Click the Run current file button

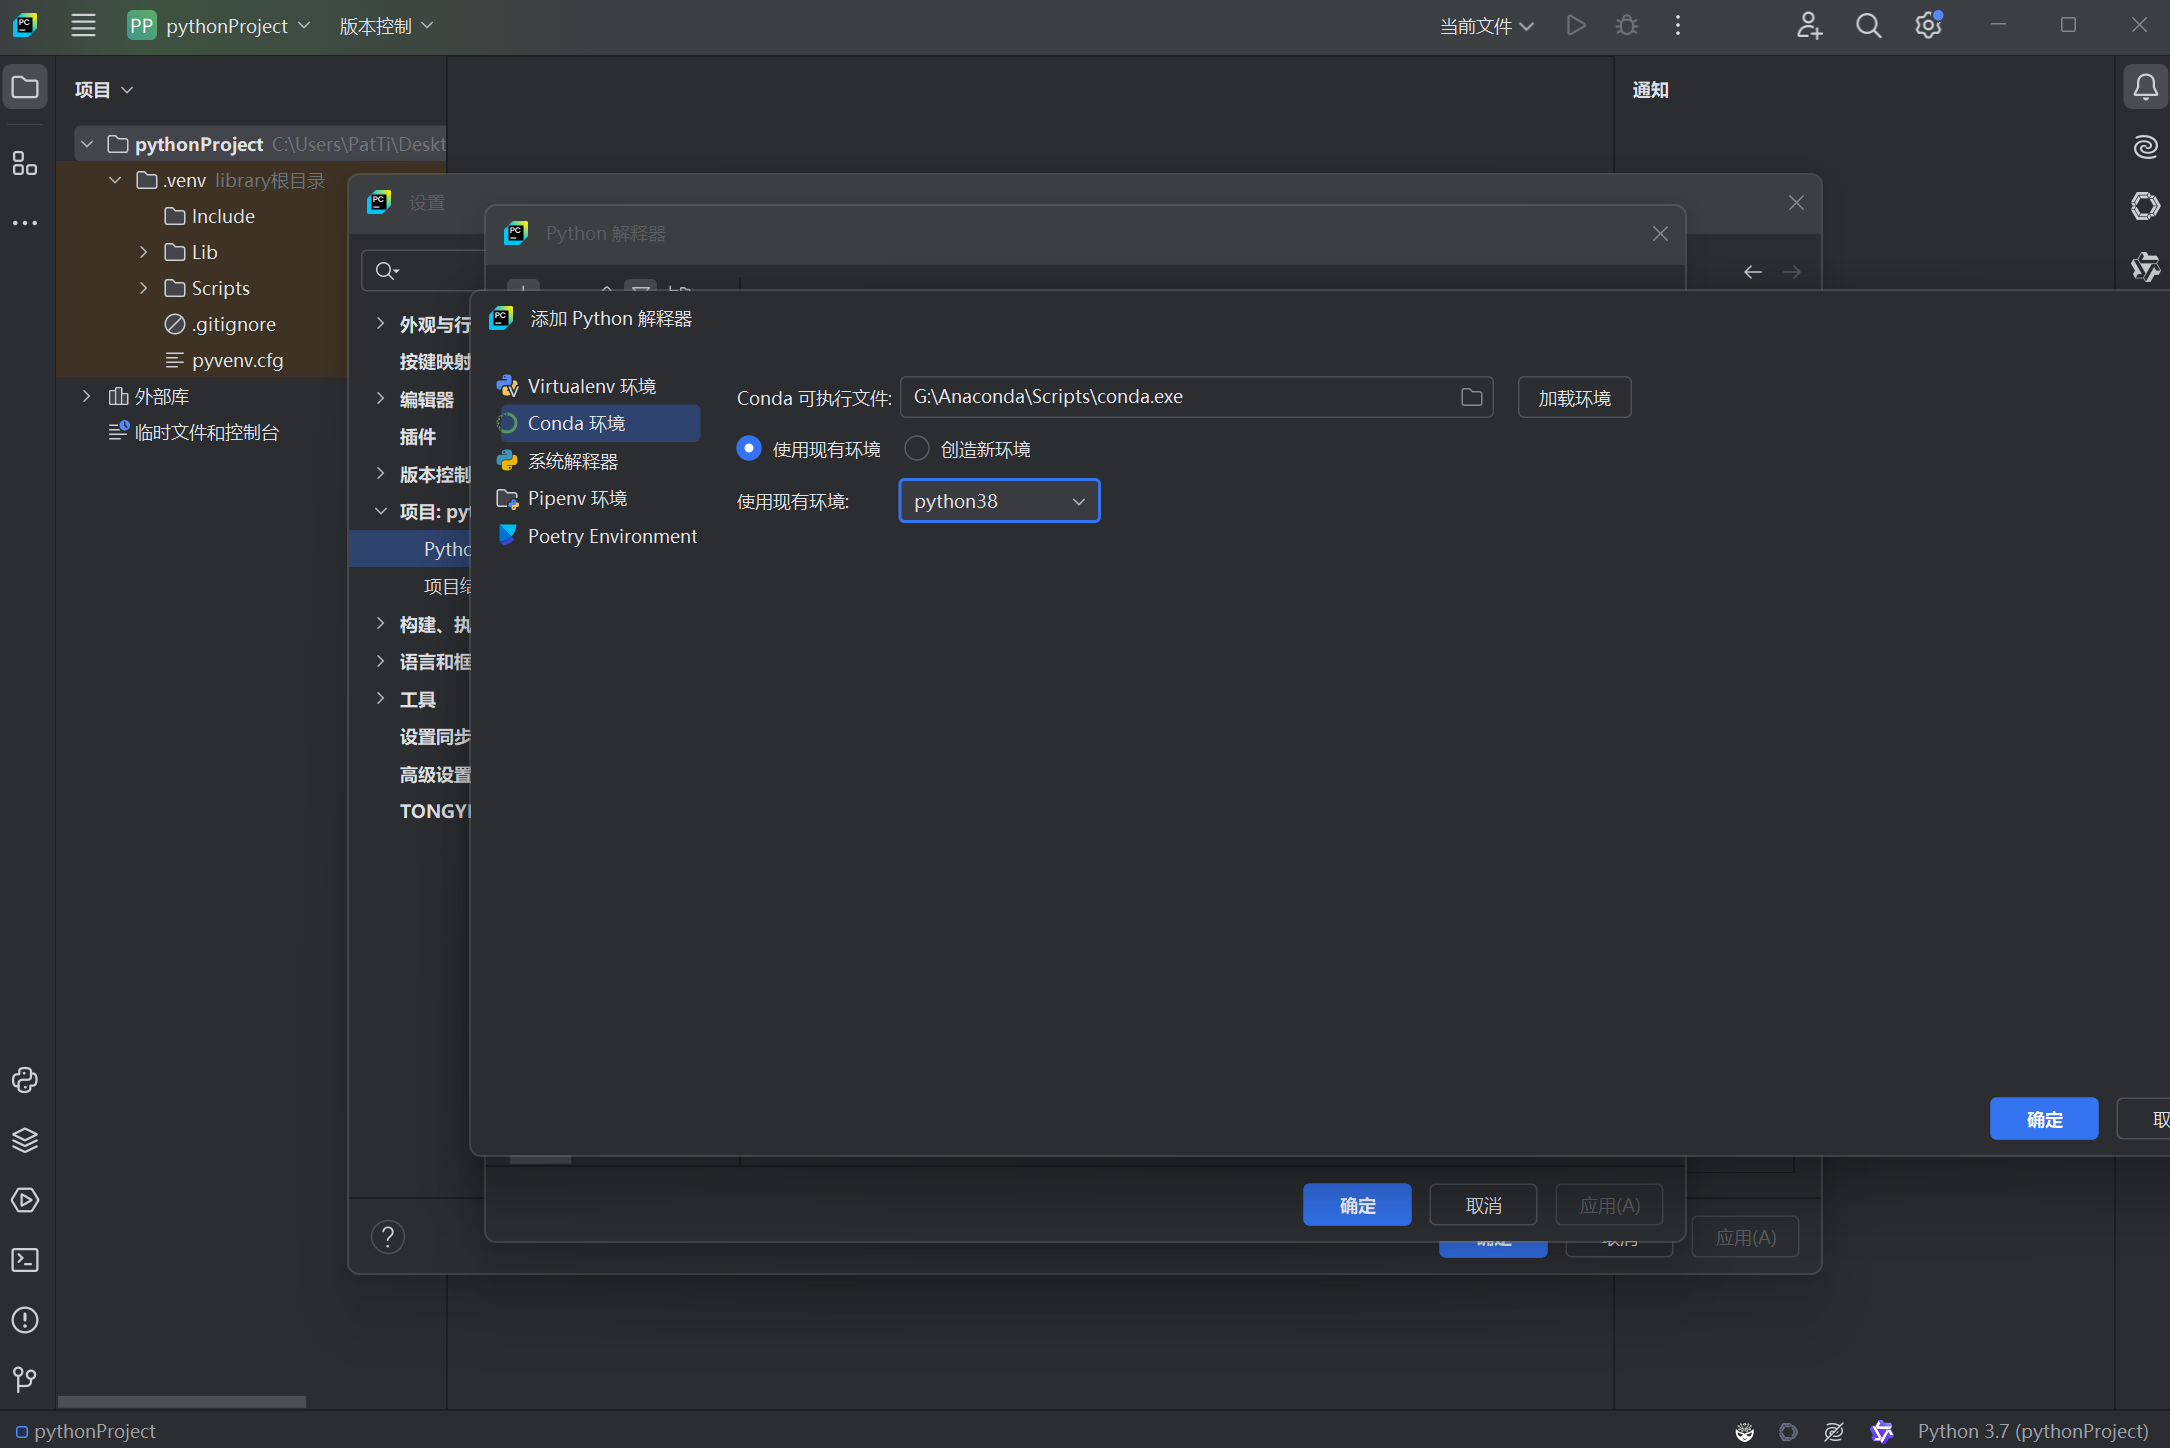point(1576,26)
